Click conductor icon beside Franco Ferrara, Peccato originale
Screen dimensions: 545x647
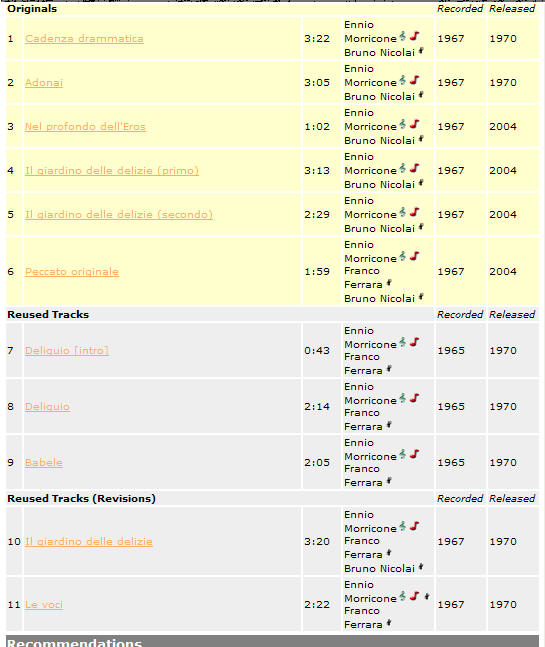coord(389,283)
